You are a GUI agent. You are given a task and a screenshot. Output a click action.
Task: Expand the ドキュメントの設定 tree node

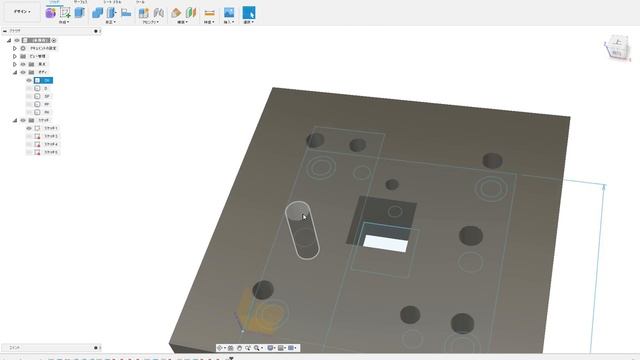click(x=15, y=48)
